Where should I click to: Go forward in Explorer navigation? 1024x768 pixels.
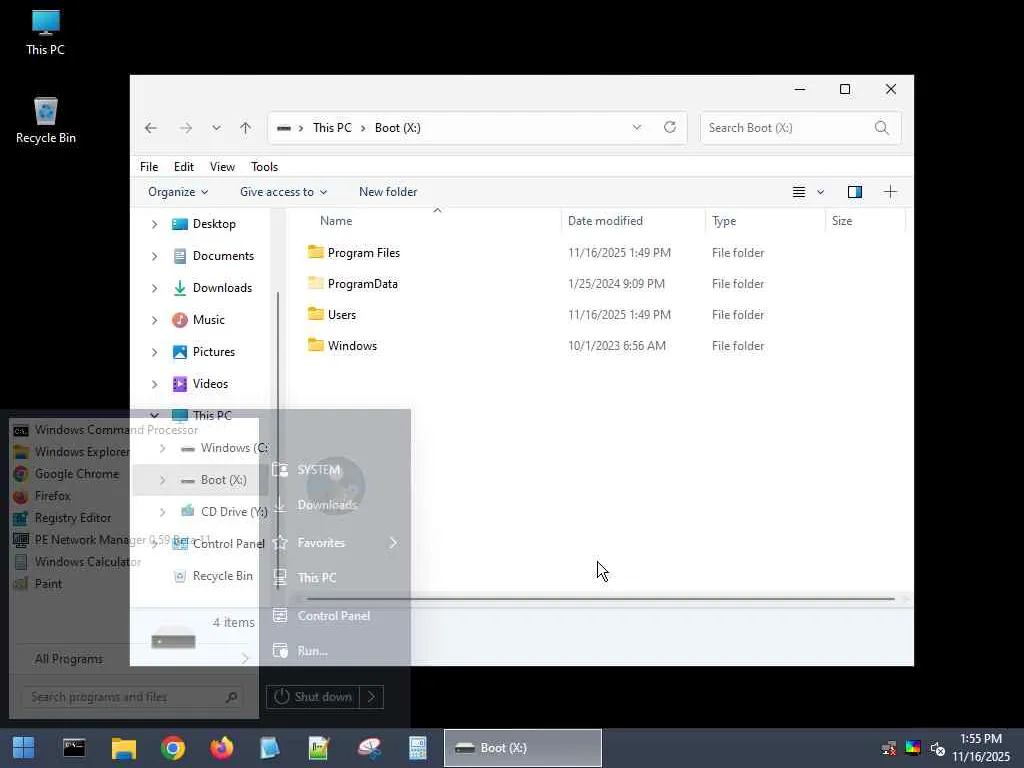tap(186, 128)
